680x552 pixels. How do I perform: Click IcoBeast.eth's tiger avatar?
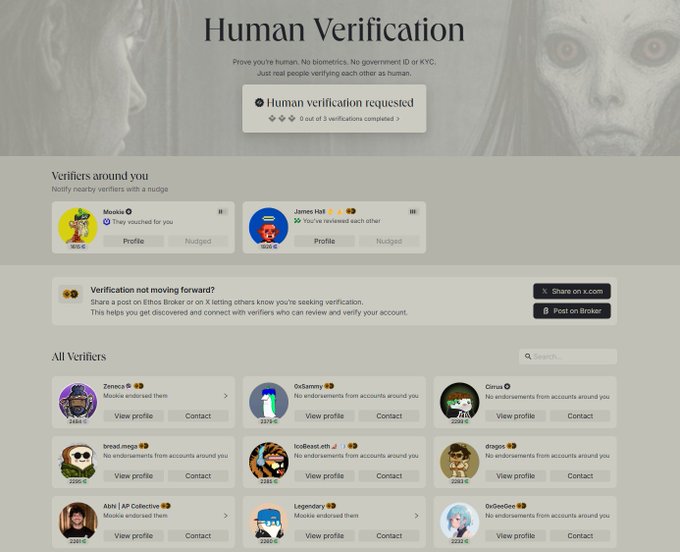click(268, 461)
